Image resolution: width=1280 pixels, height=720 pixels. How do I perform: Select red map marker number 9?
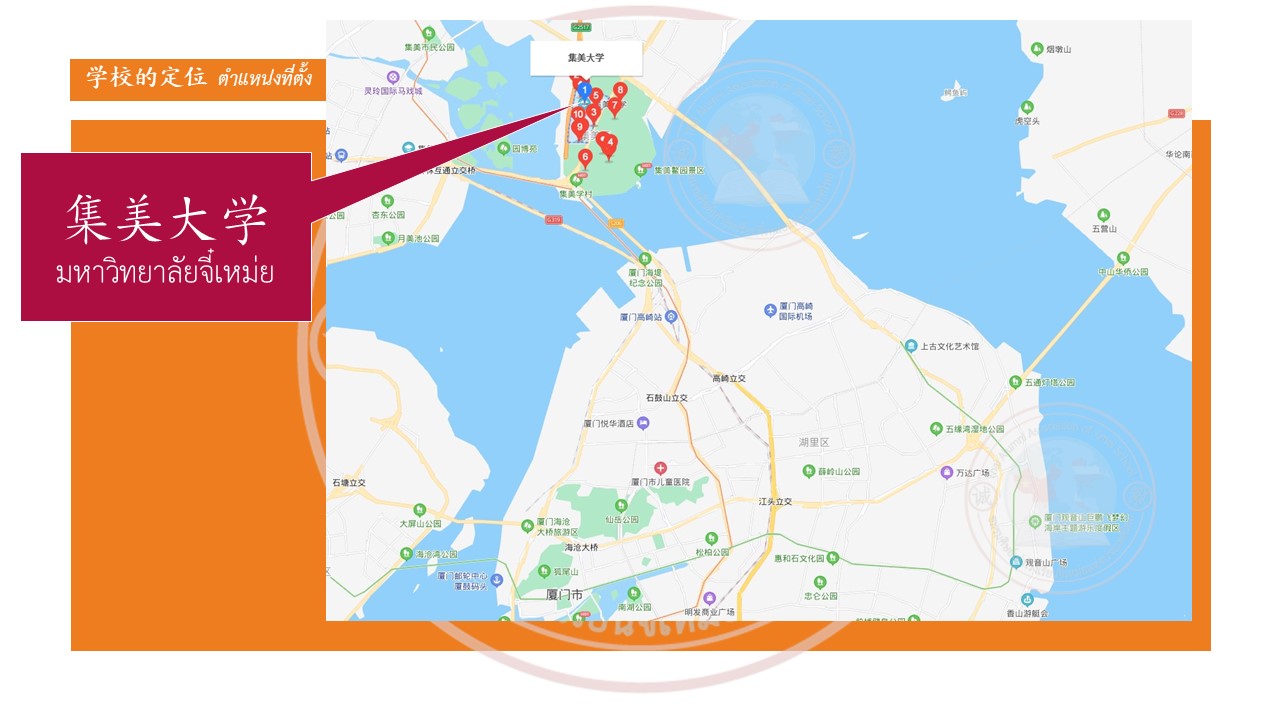tap(579, 129)
